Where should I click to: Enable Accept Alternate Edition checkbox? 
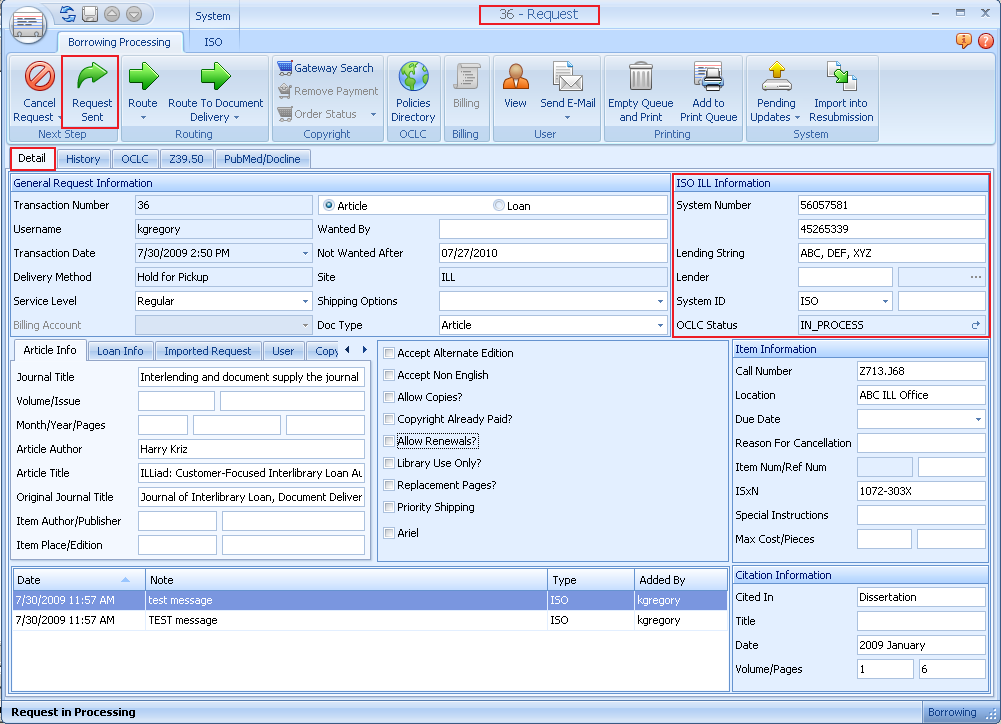390,353
